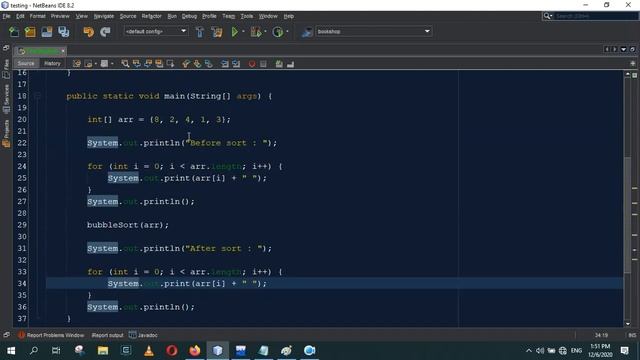Go back in editor navigation history
The image size is (640, 360).
pos(88,64)
